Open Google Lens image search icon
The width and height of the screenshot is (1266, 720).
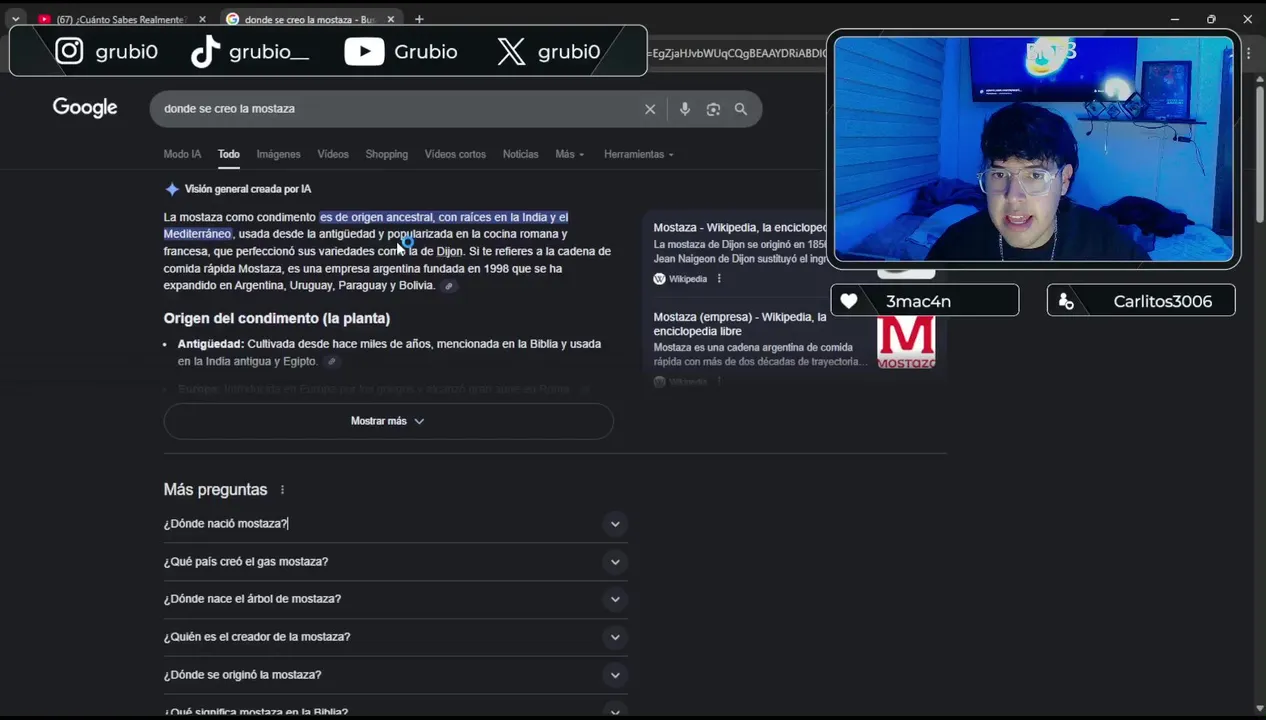point(713,109)
